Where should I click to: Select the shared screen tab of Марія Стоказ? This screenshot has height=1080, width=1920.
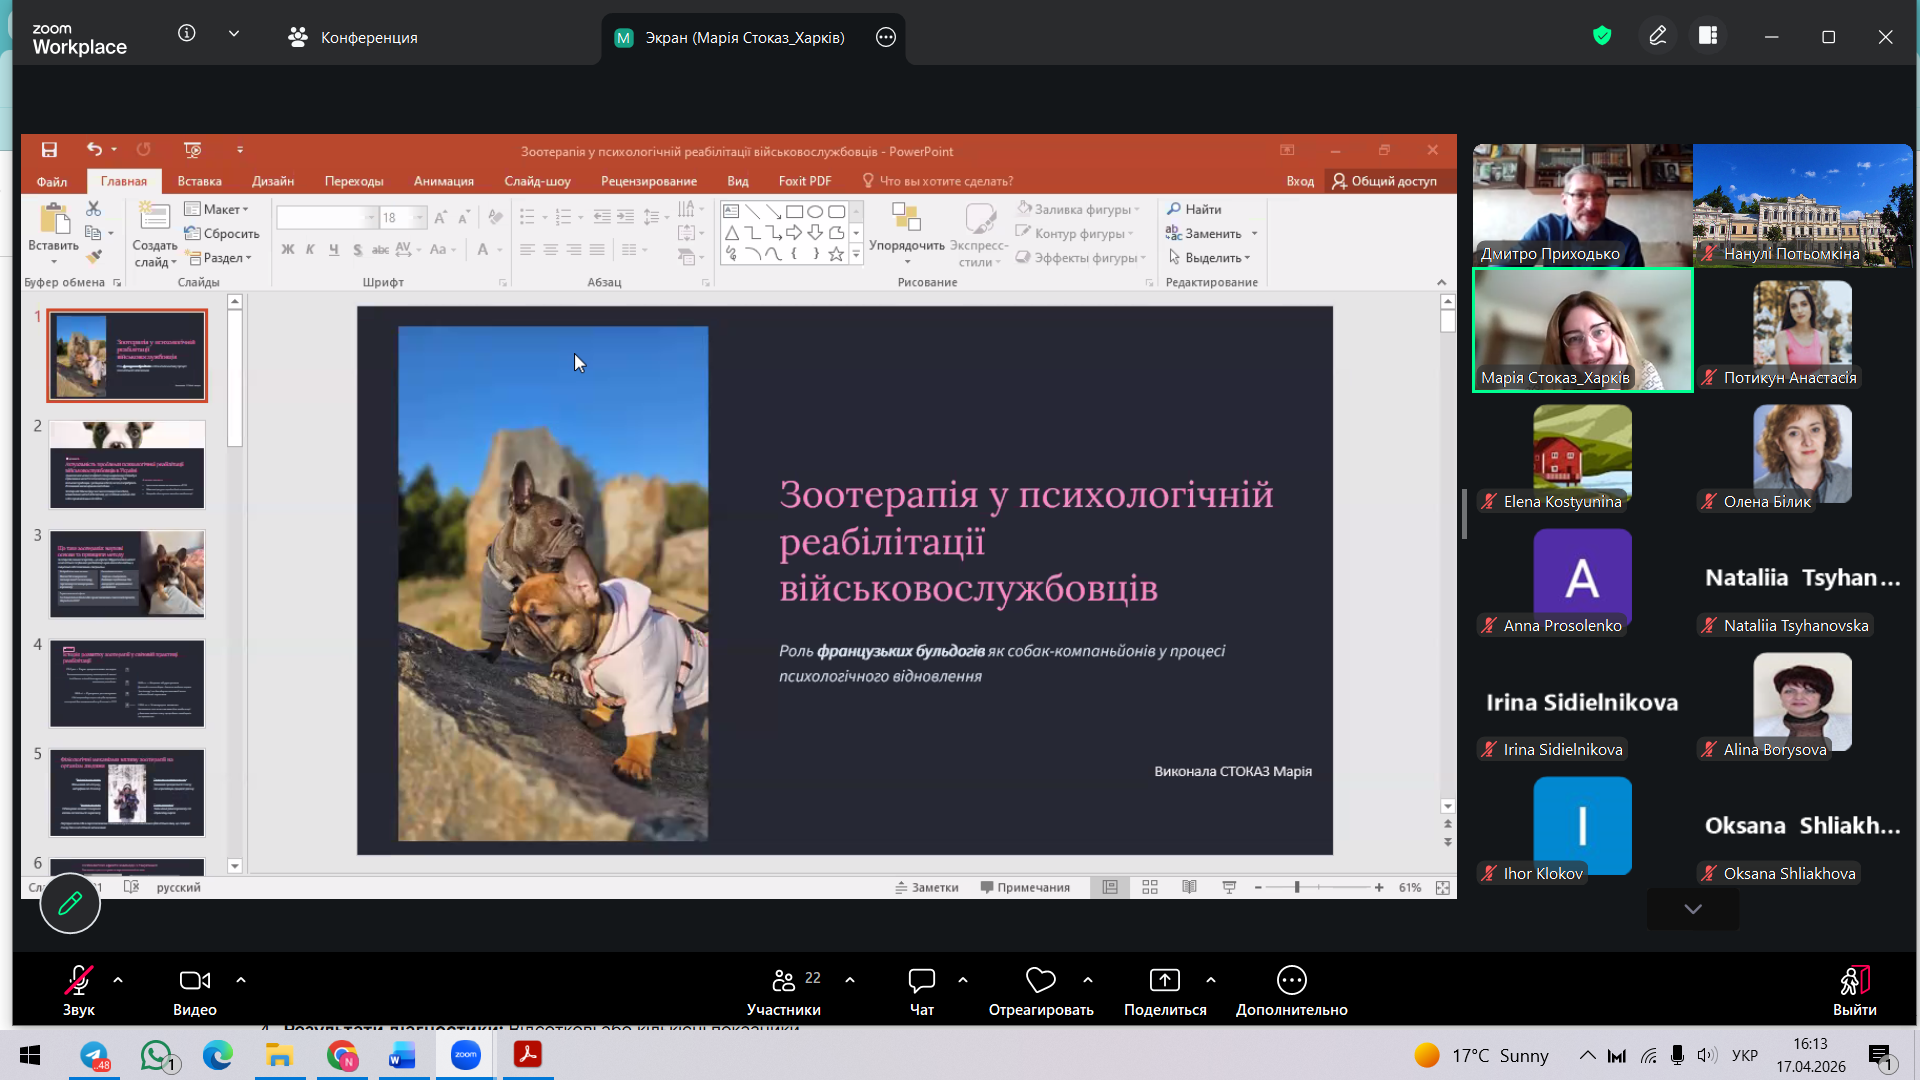pos(730,37)
